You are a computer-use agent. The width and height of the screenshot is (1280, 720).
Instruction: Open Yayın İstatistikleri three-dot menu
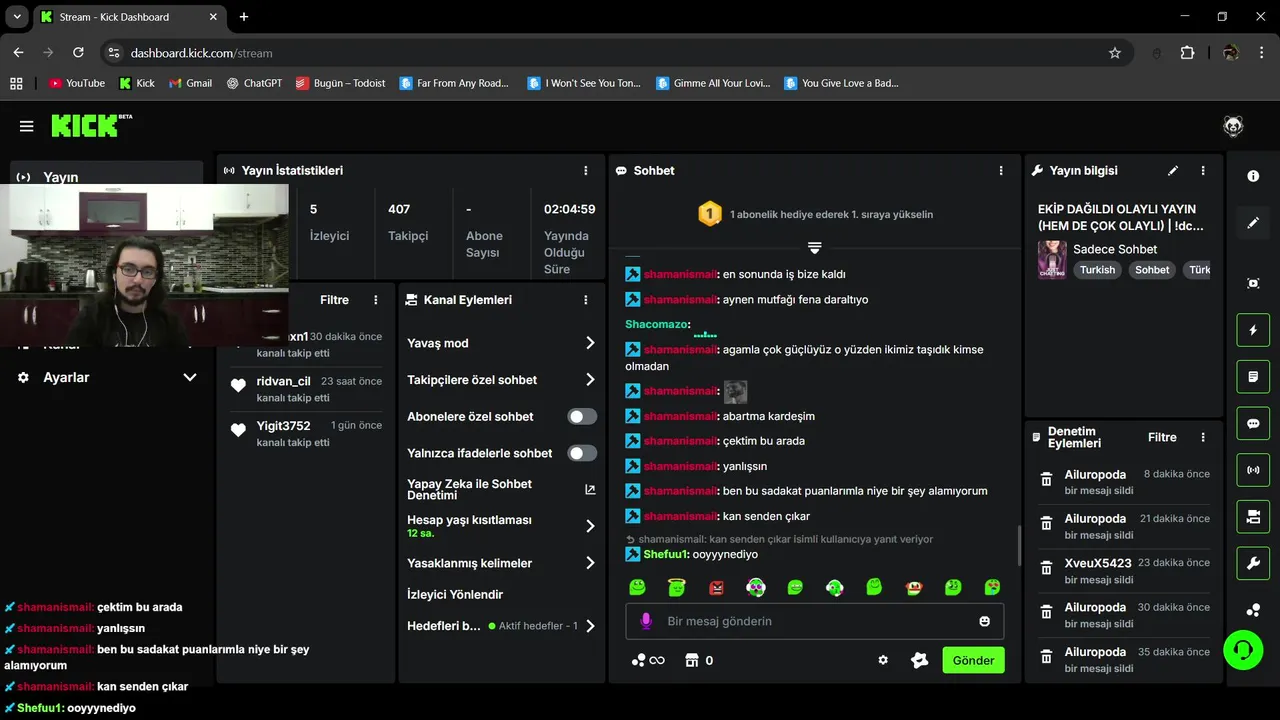[x=586, y=171]
